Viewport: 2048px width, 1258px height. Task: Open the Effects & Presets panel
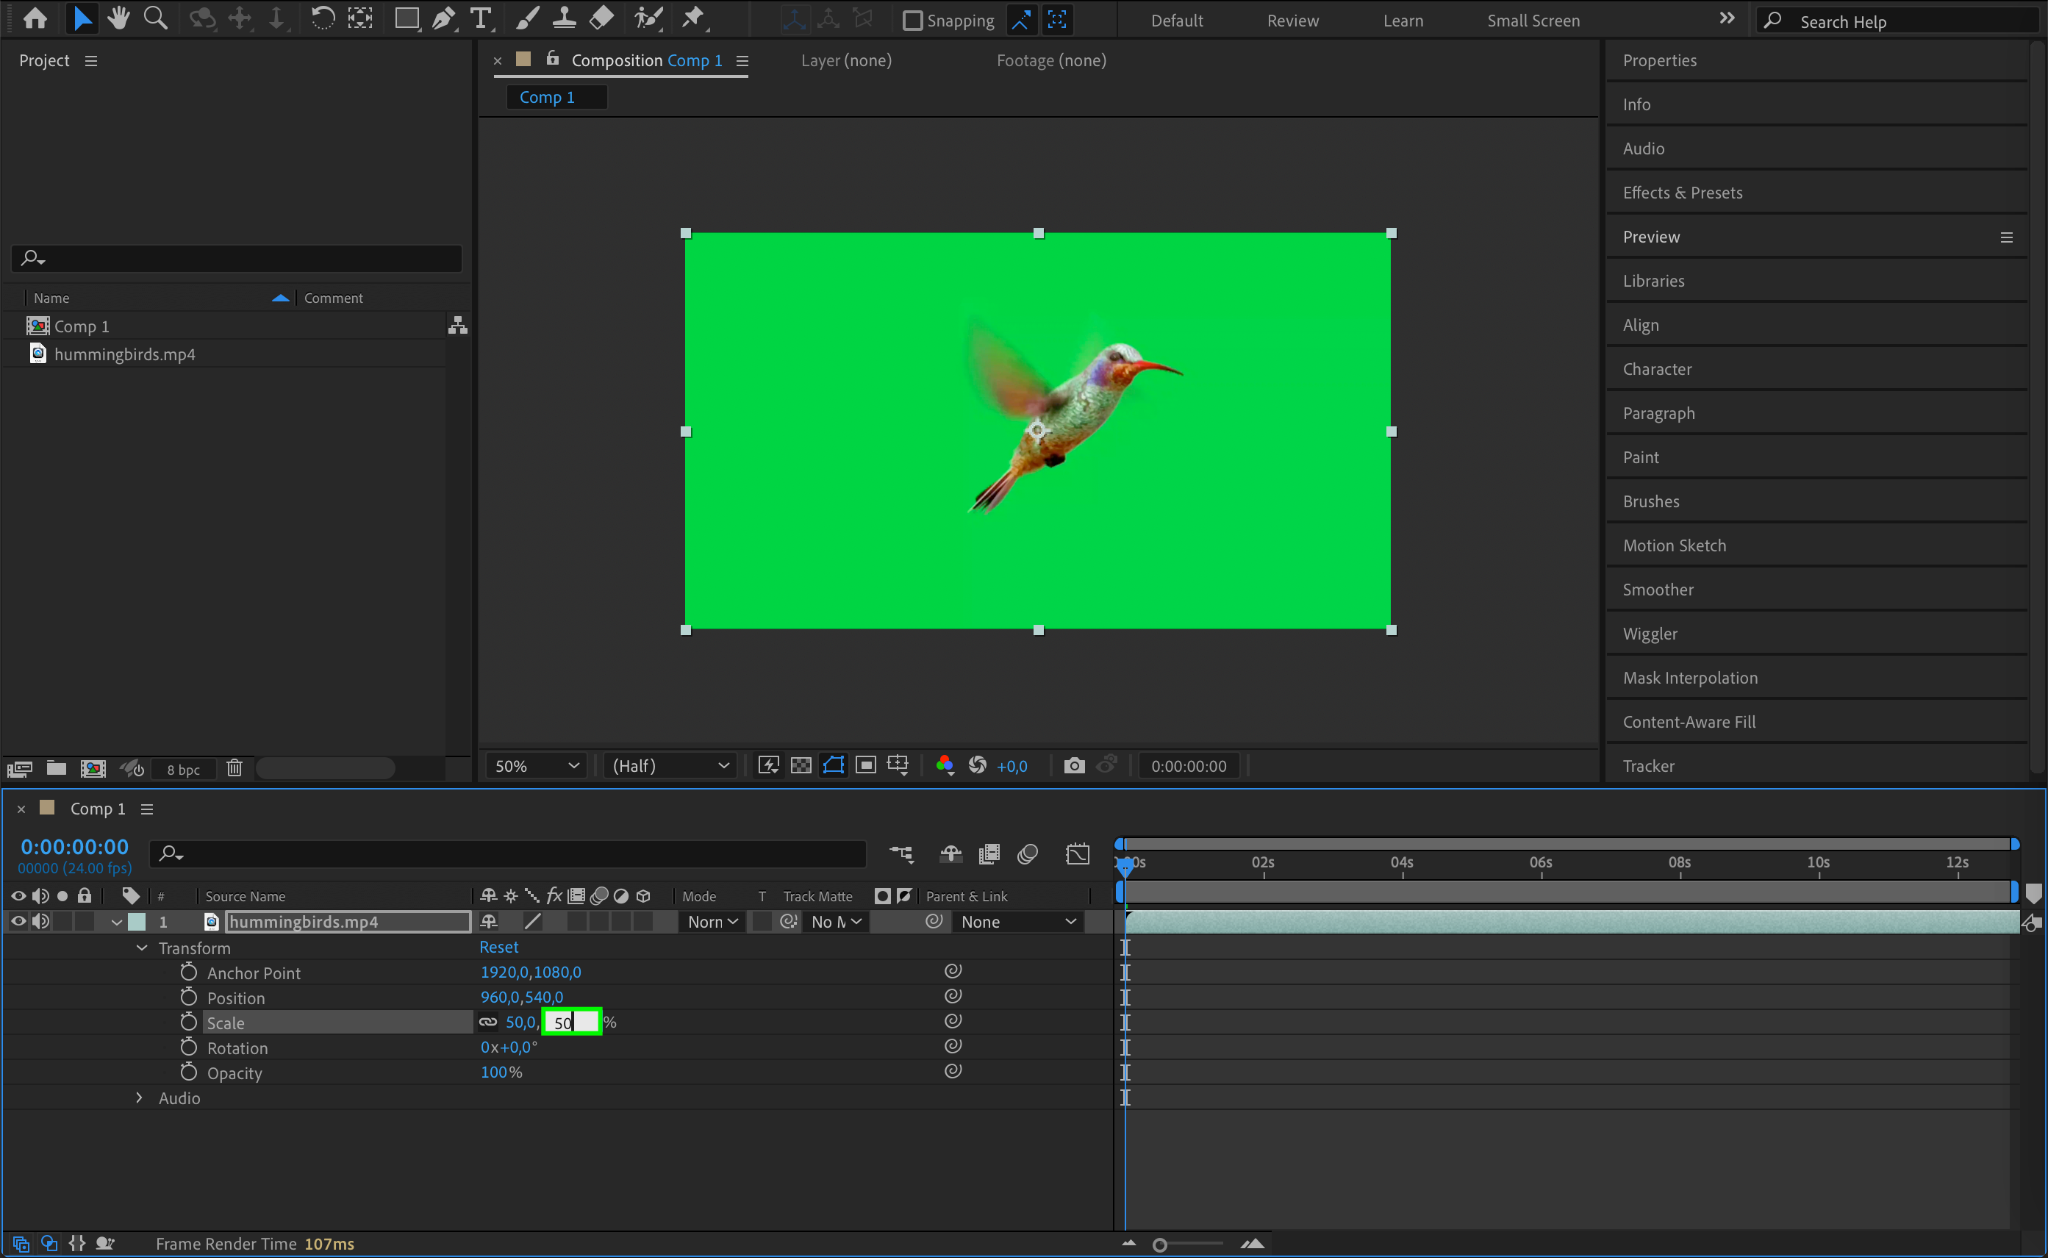point(1682,192)
